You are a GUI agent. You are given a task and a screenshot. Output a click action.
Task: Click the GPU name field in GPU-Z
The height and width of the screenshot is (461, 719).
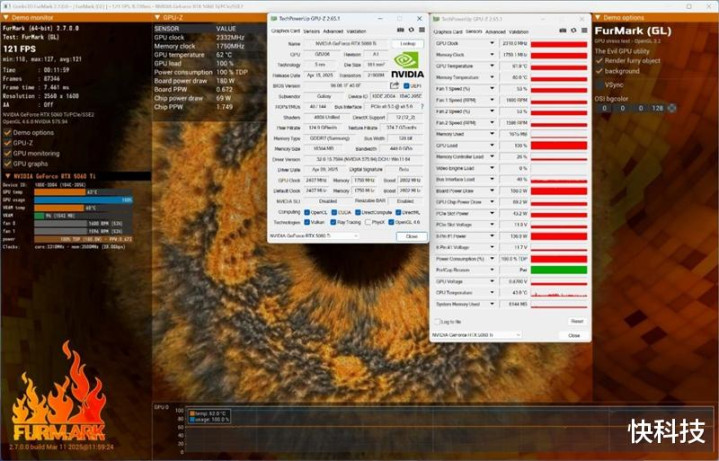[346, 44]
